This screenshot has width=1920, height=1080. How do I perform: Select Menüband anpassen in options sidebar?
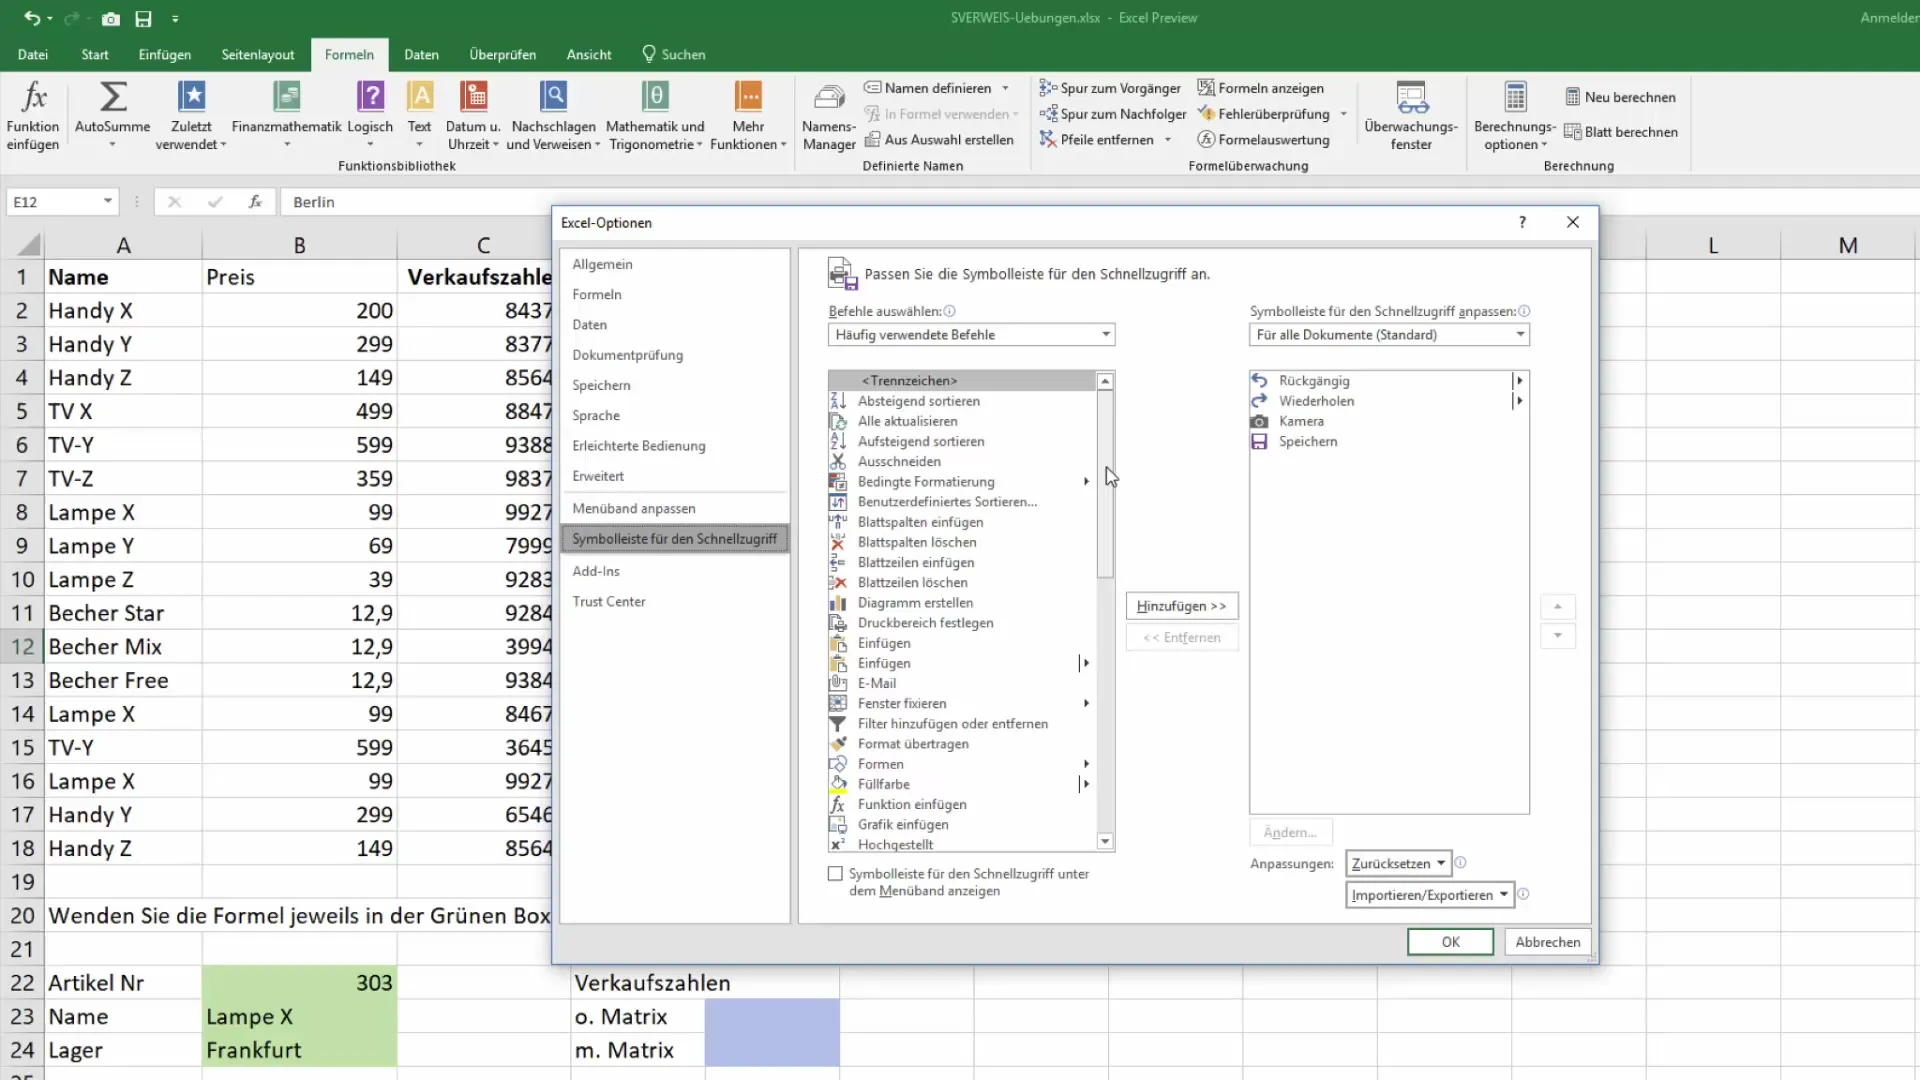[675, 508]
